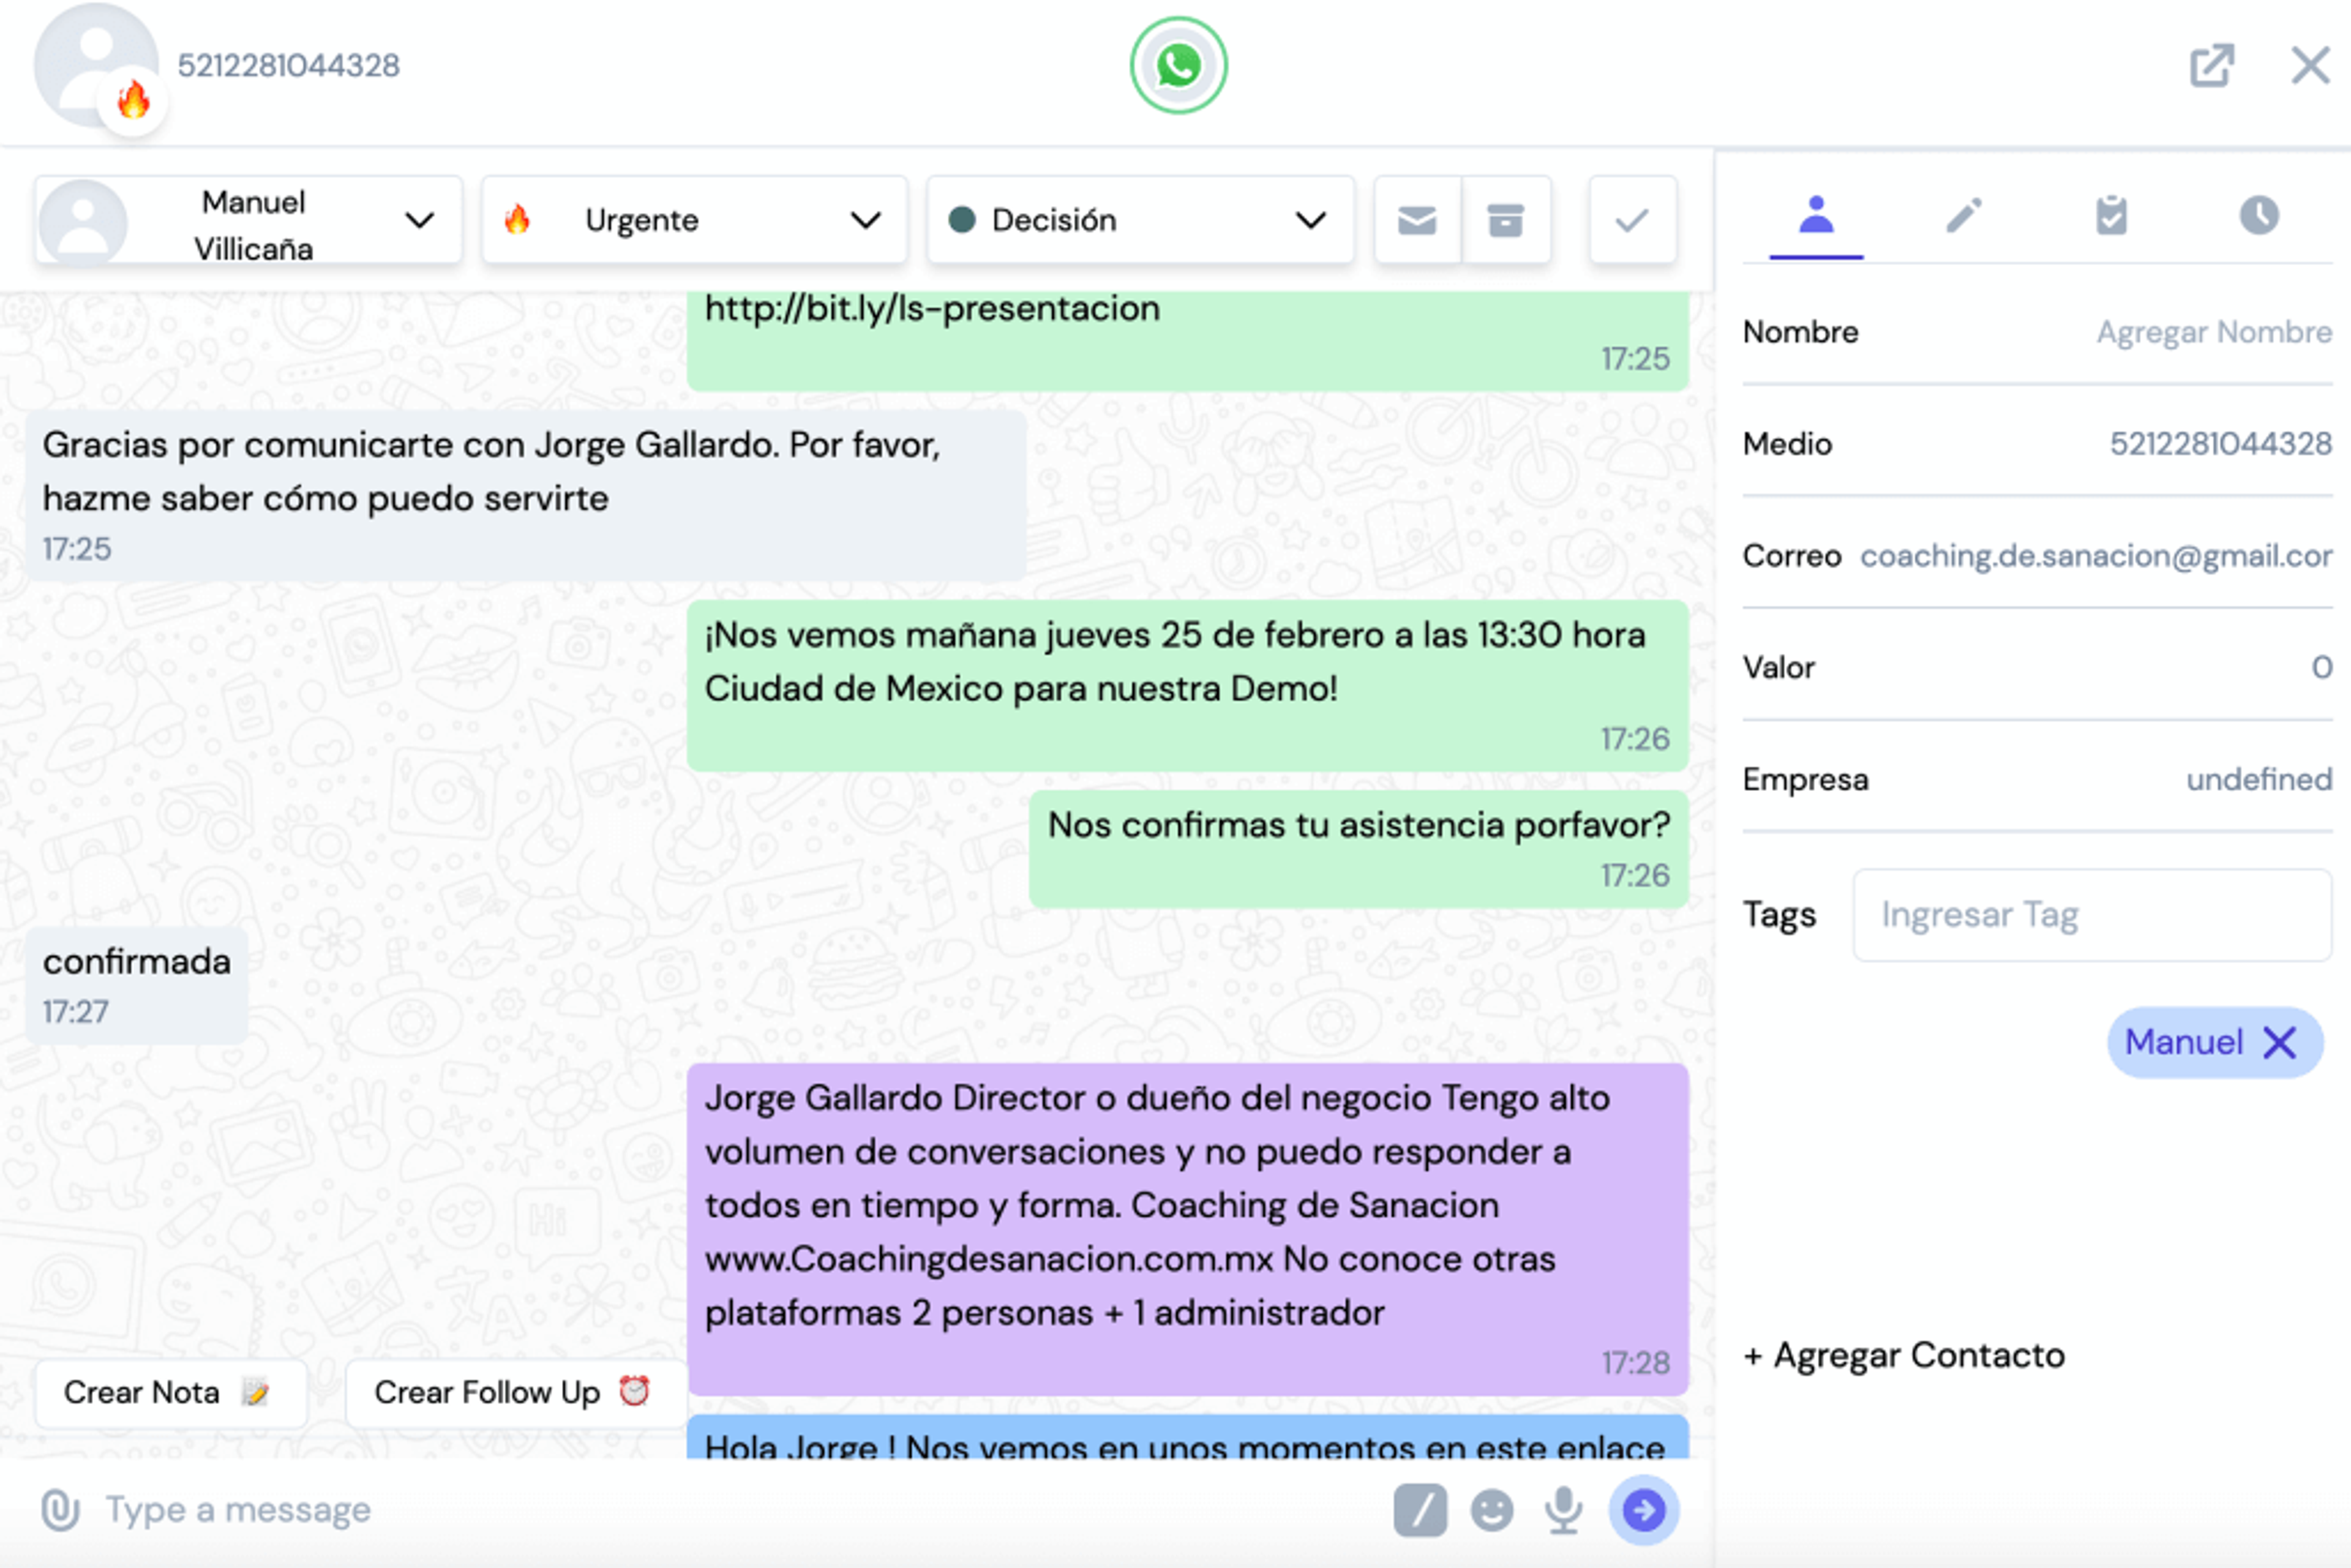Open the clock history tab
The width and height of the screenshot is (2351, 1568).
click(2258, 216)
